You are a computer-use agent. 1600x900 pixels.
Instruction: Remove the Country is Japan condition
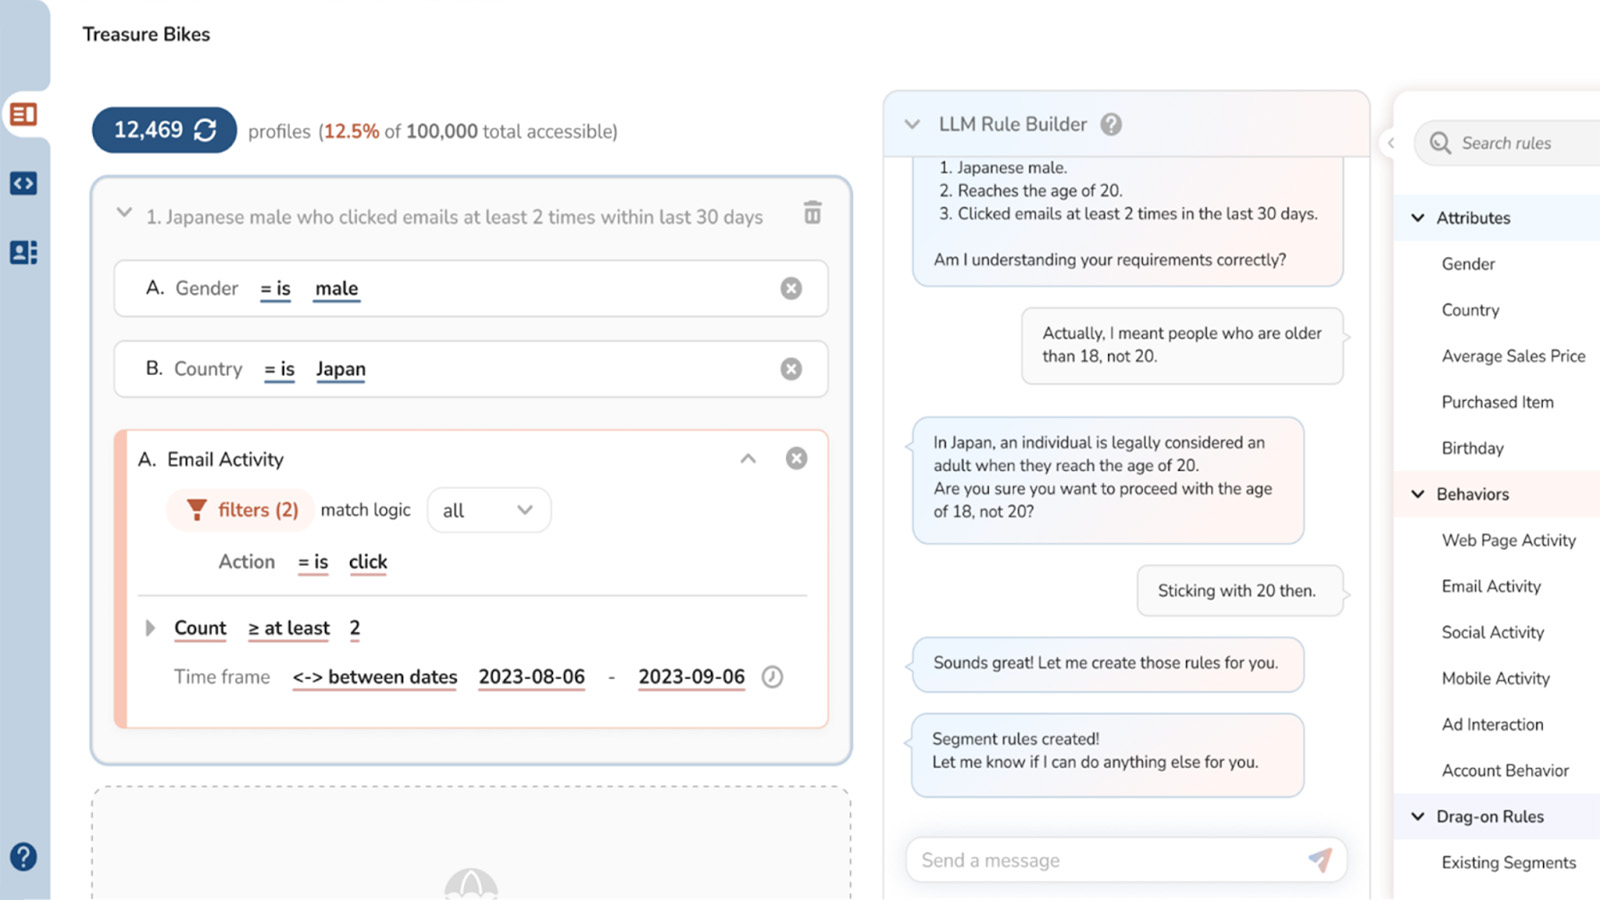[791, 368]
